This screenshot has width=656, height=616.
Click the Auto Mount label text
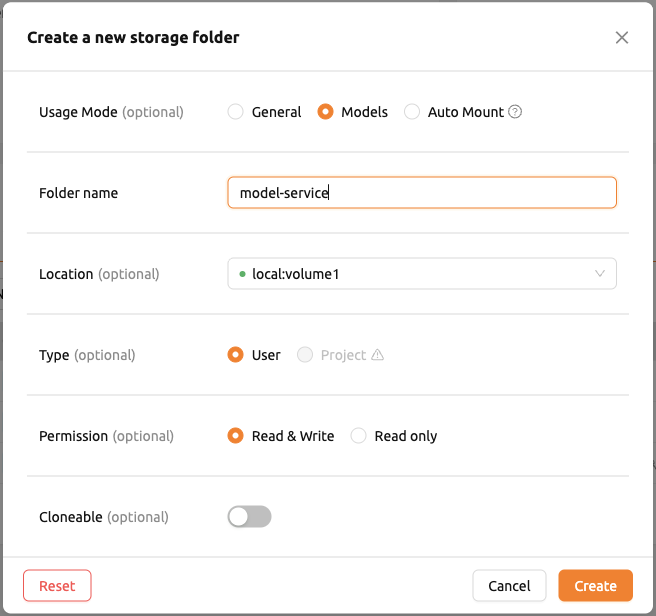(466, 112)
